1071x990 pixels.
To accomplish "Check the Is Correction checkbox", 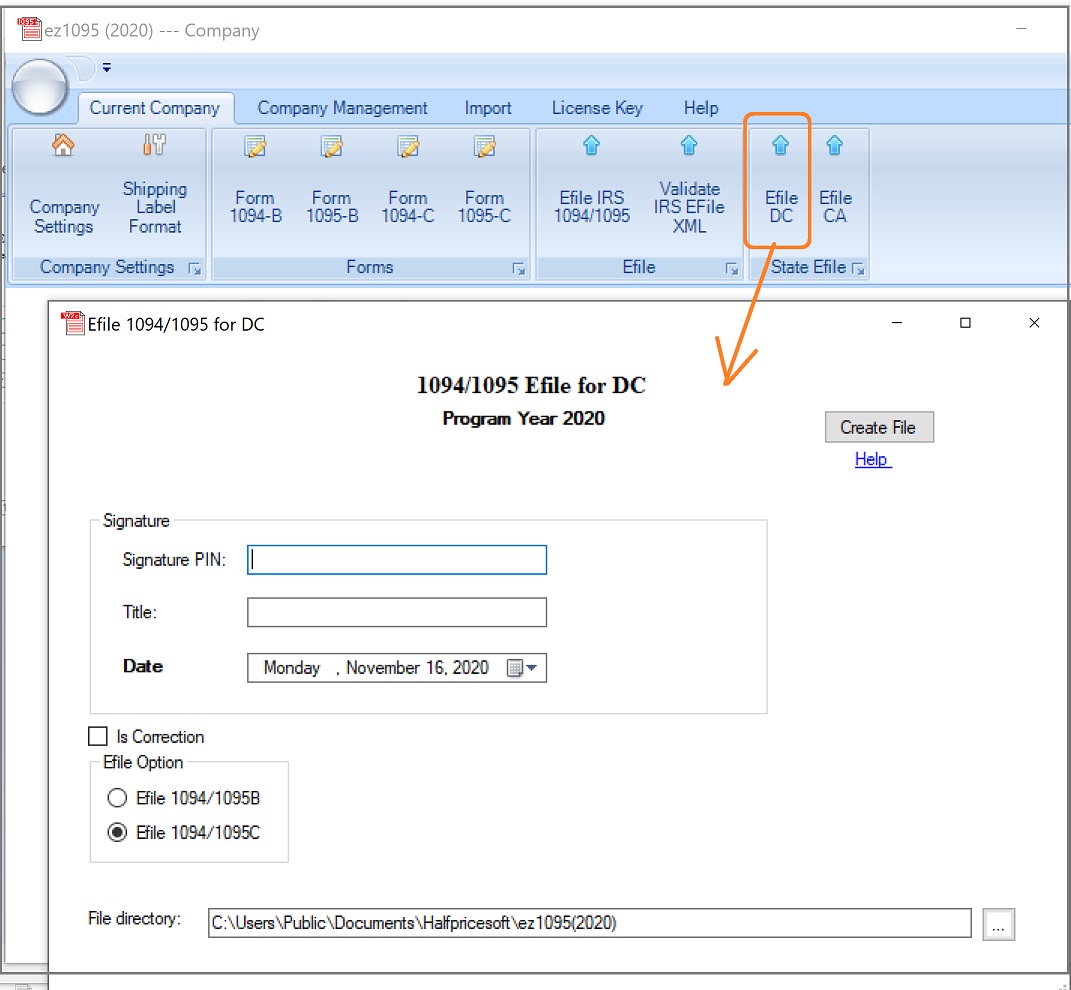I will [98, 737].
